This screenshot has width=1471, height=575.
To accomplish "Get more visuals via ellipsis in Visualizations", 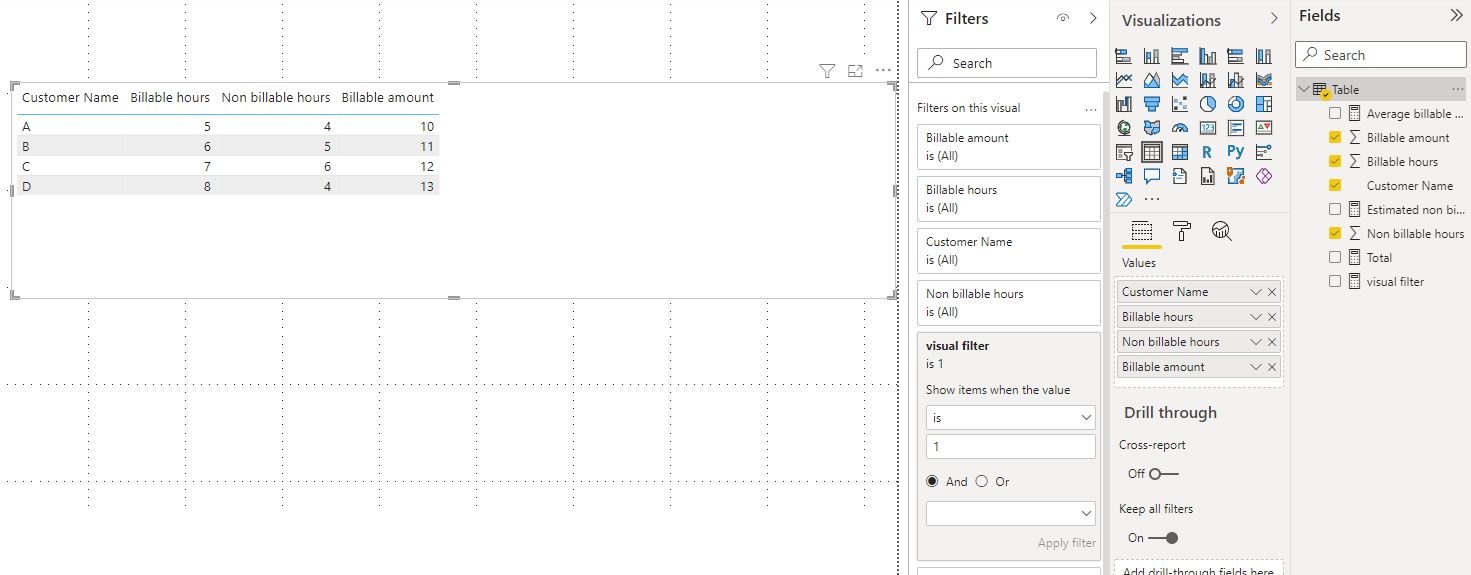I will tap(1152, 200).
